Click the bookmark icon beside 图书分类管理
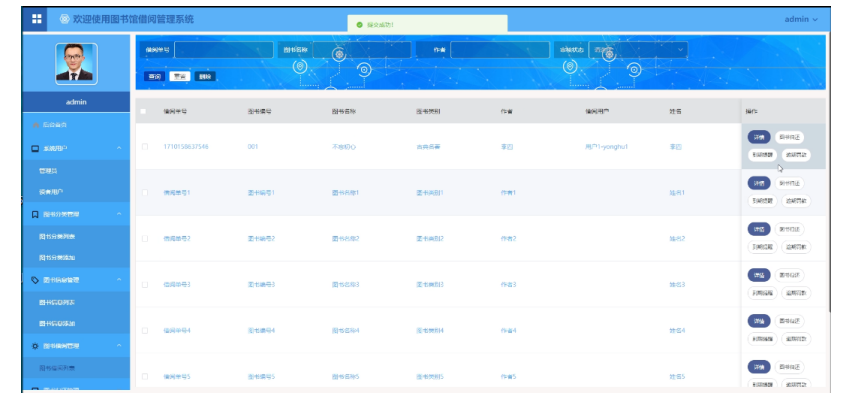 click(35, 215)
